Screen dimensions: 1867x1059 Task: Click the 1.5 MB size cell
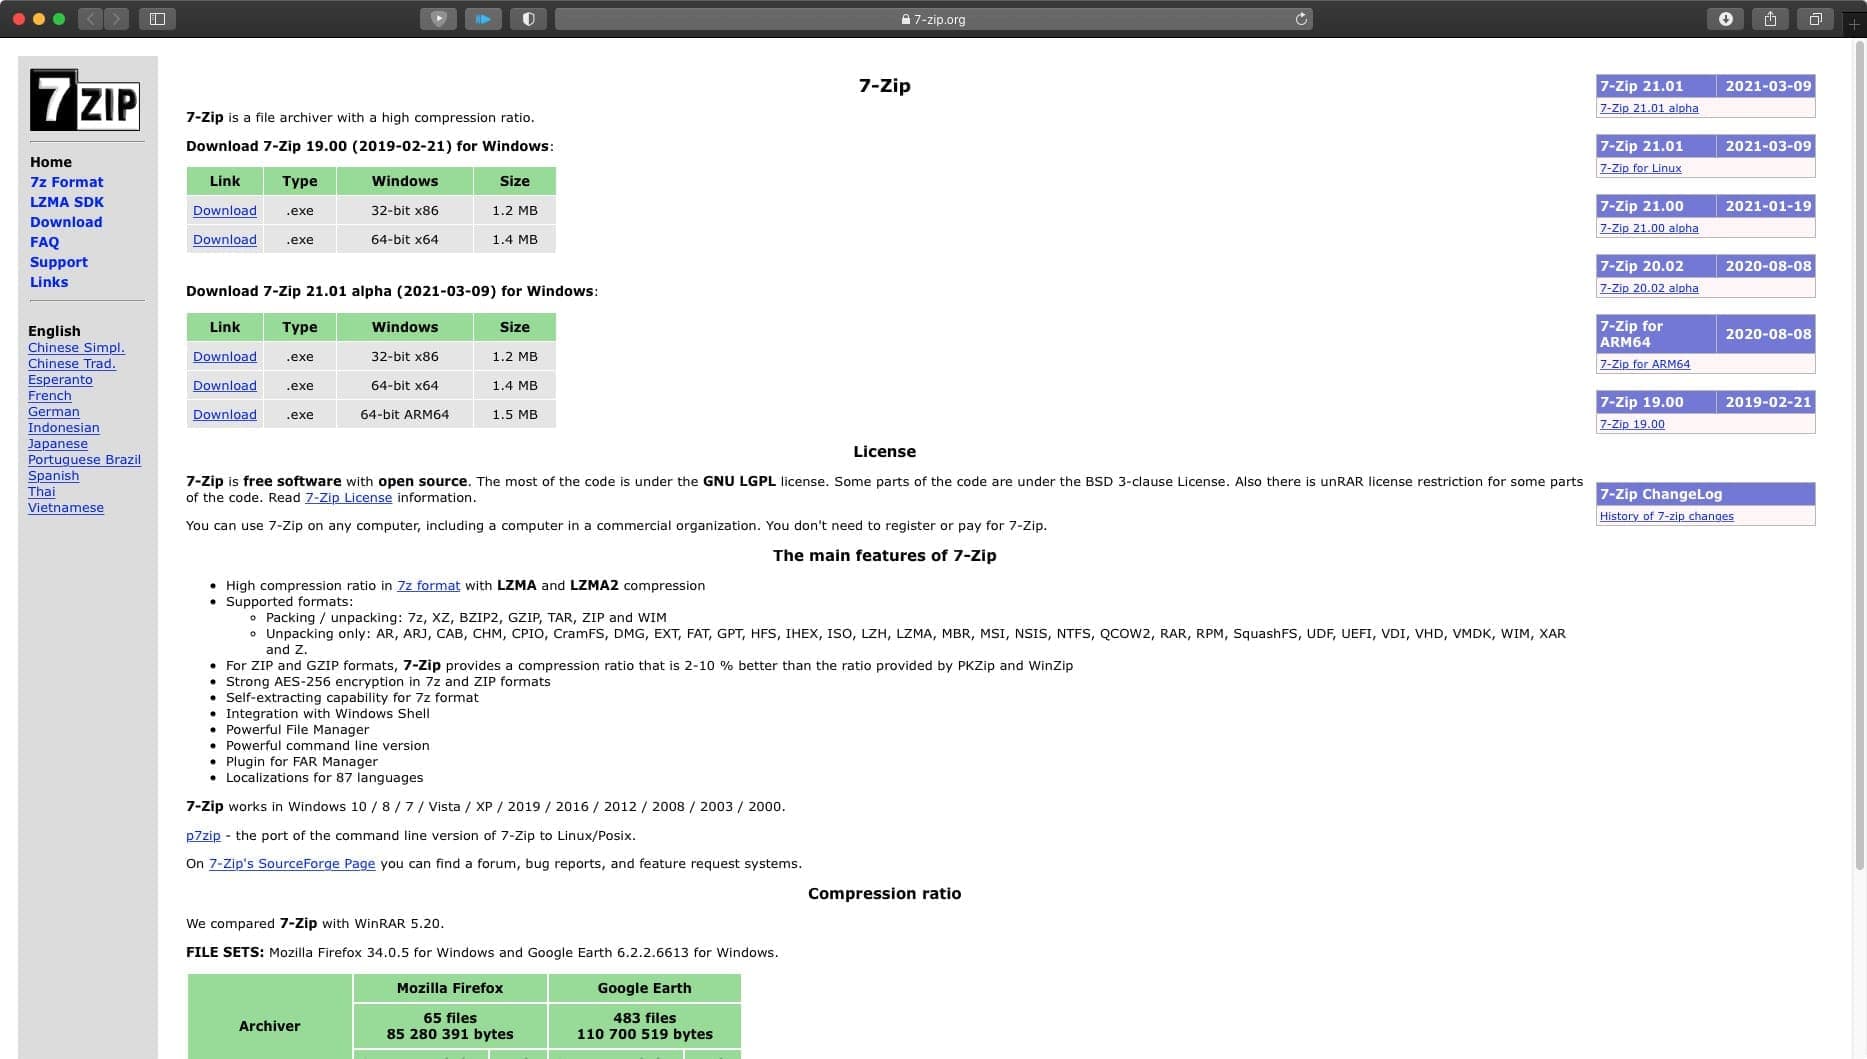click(x=515, y=415)
